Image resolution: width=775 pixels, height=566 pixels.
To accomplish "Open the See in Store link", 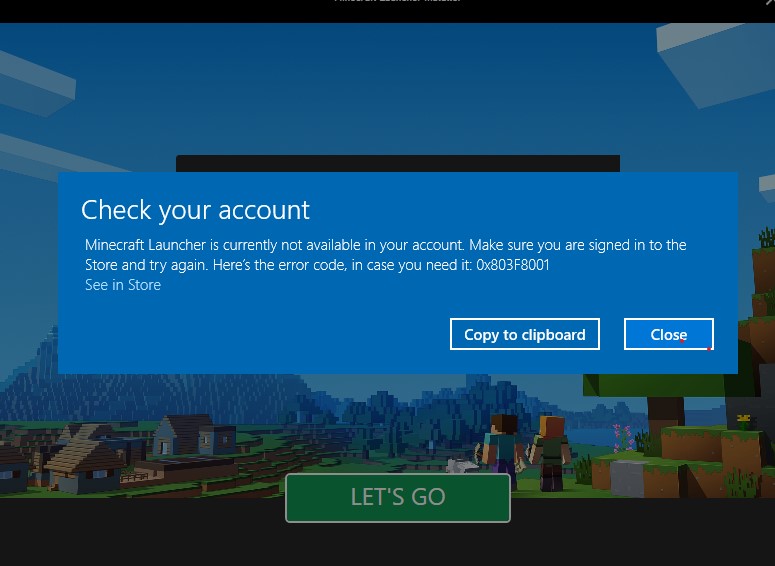I will (123, 285).
